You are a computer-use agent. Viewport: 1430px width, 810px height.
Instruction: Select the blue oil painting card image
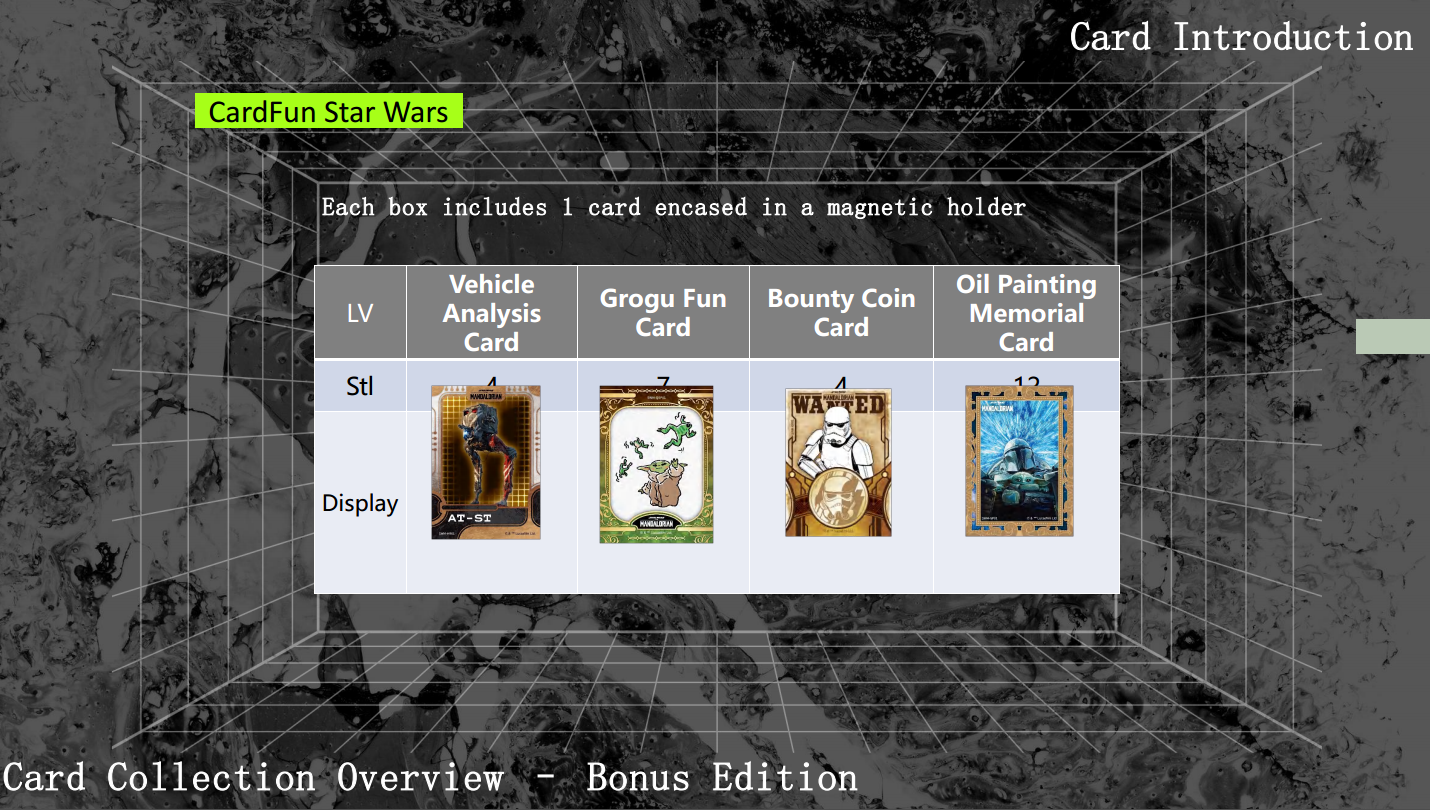1019,461
